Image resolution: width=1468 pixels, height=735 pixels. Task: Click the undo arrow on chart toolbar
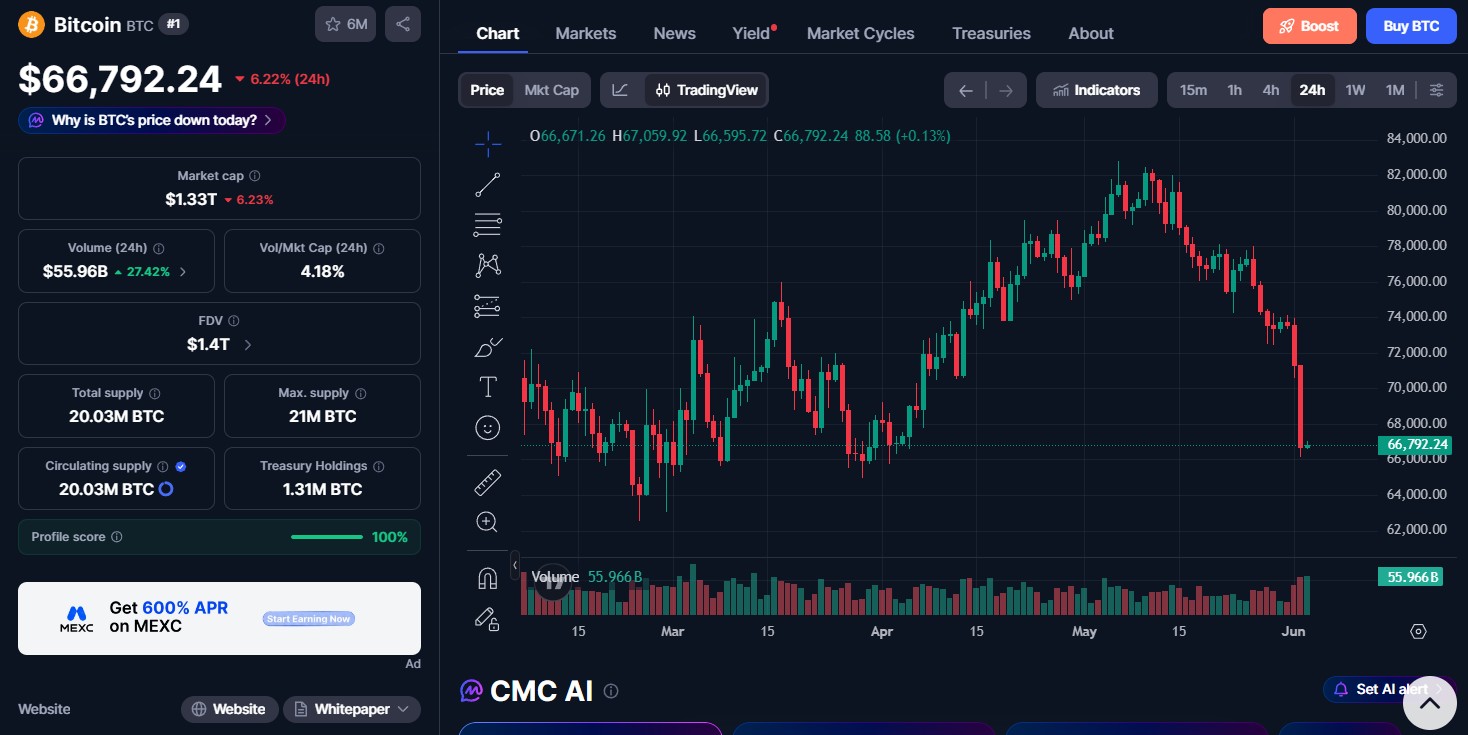965,90
